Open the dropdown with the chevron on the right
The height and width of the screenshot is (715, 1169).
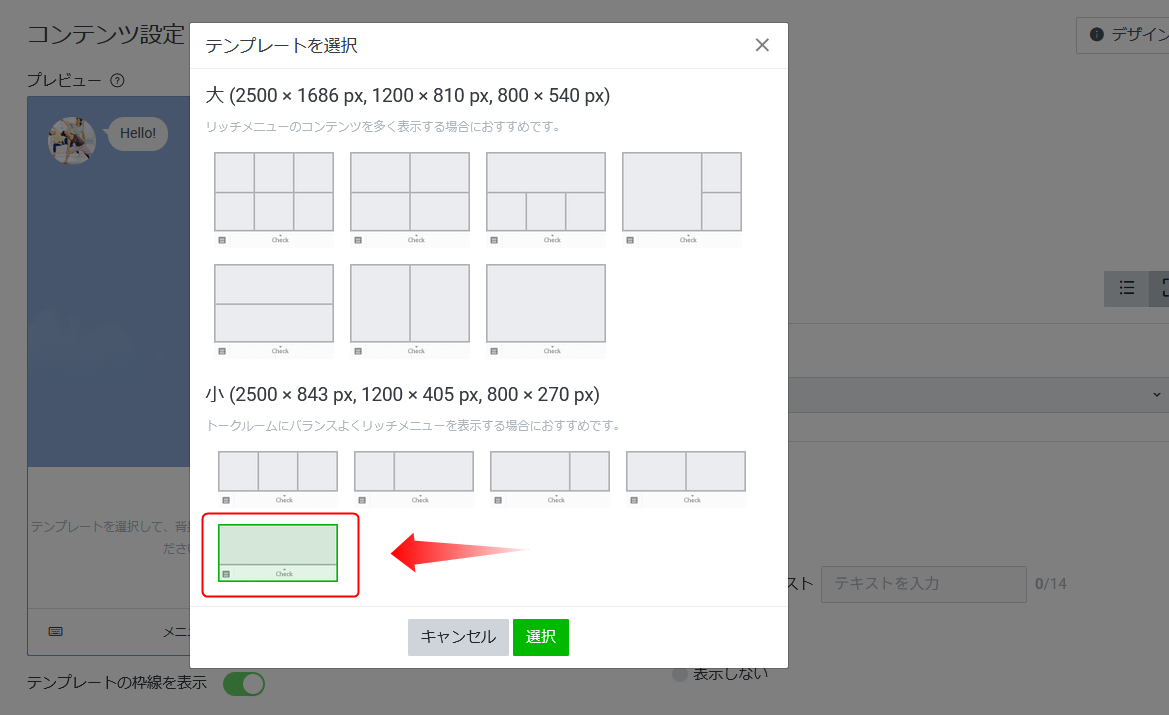click(x=1155, y=394)
